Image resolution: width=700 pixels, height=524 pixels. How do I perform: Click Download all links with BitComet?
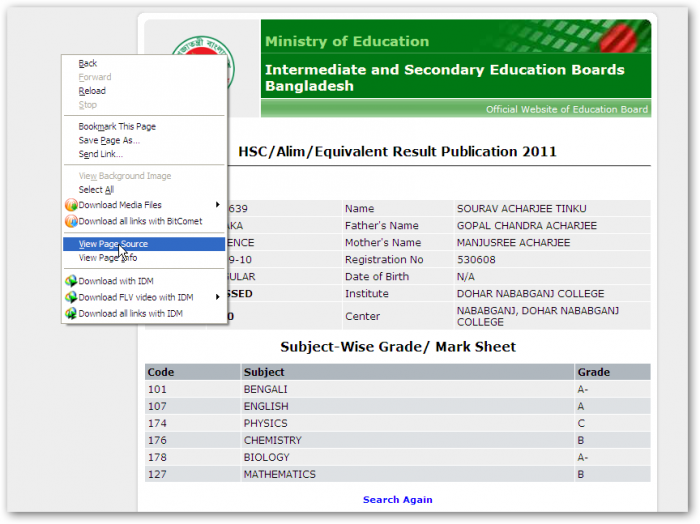[144, 221]
